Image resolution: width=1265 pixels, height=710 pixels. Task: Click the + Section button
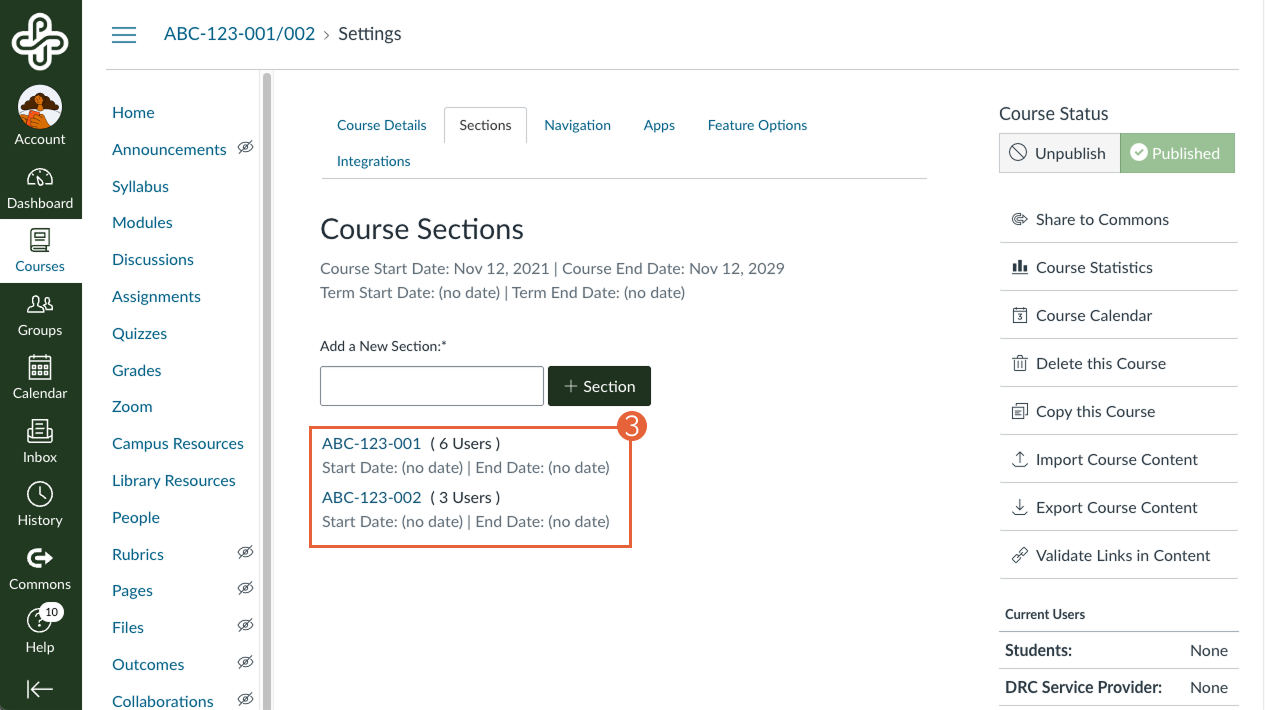point(599,385)
